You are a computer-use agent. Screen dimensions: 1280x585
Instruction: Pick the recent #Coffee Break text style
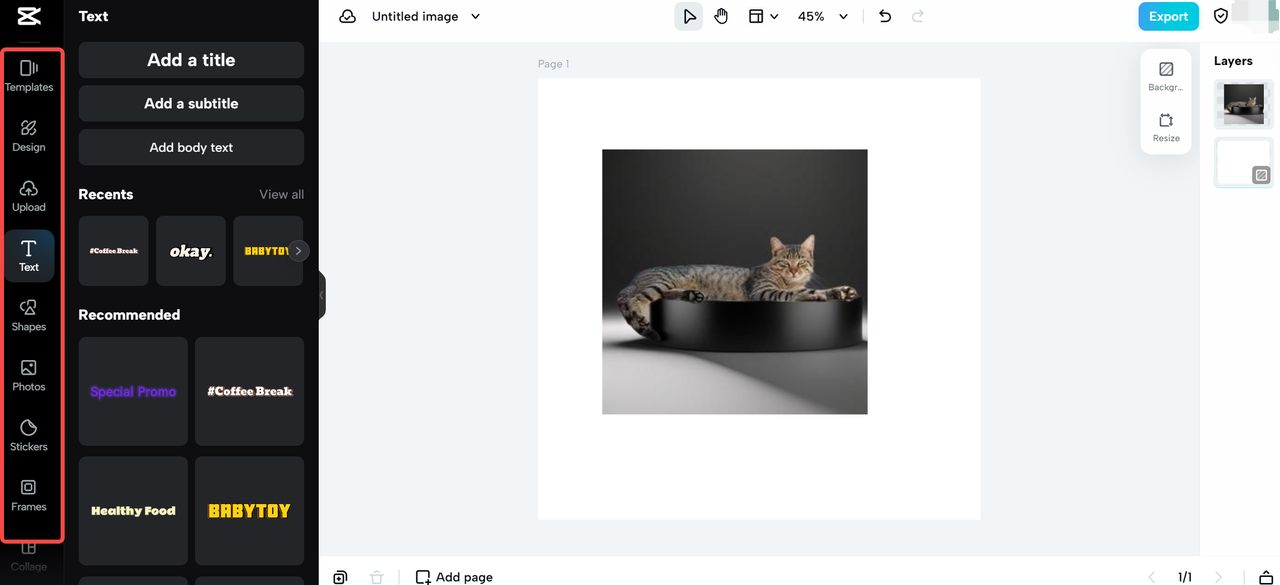click(114, 251)
